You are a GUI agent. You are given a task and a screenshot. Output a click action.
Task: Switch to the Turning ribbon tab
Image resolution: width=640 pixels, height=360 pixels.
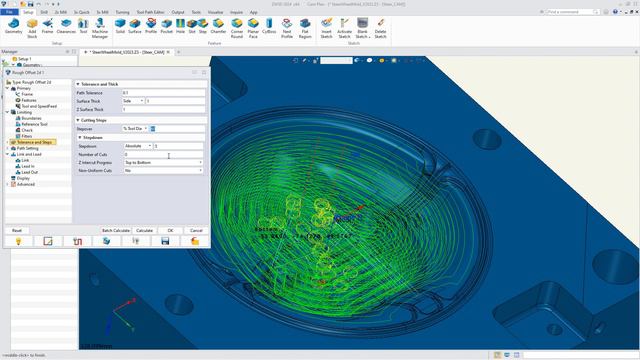(x=122, y=12)
